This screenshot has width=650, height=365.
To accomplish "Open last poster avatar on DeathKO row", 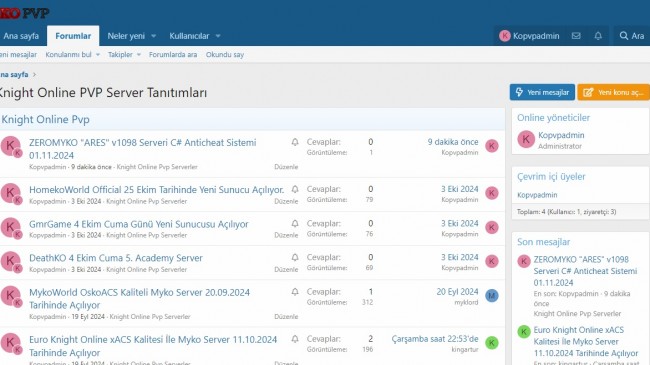I will click(492, 261).
